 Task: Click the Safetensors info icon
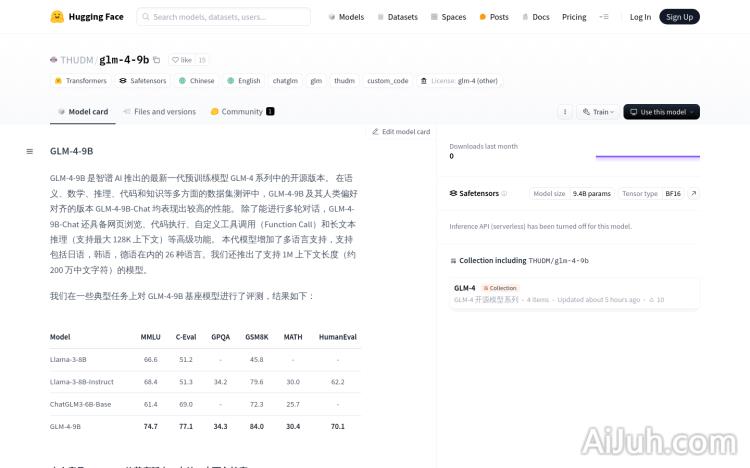pos(504,193)
